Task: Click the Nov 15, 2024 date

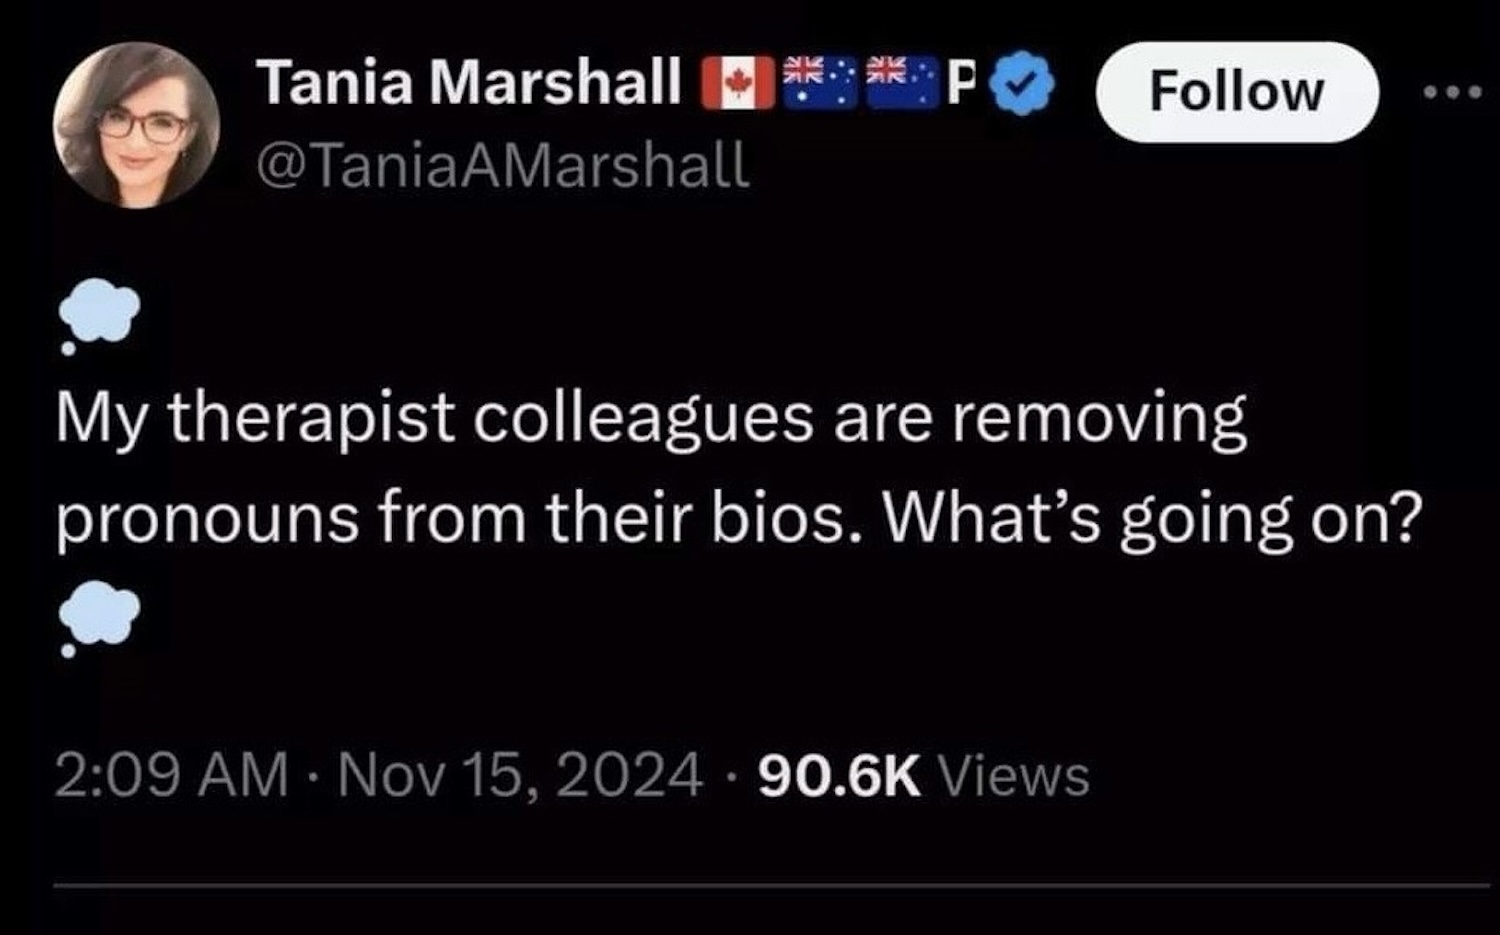Action: click(521, 776)
